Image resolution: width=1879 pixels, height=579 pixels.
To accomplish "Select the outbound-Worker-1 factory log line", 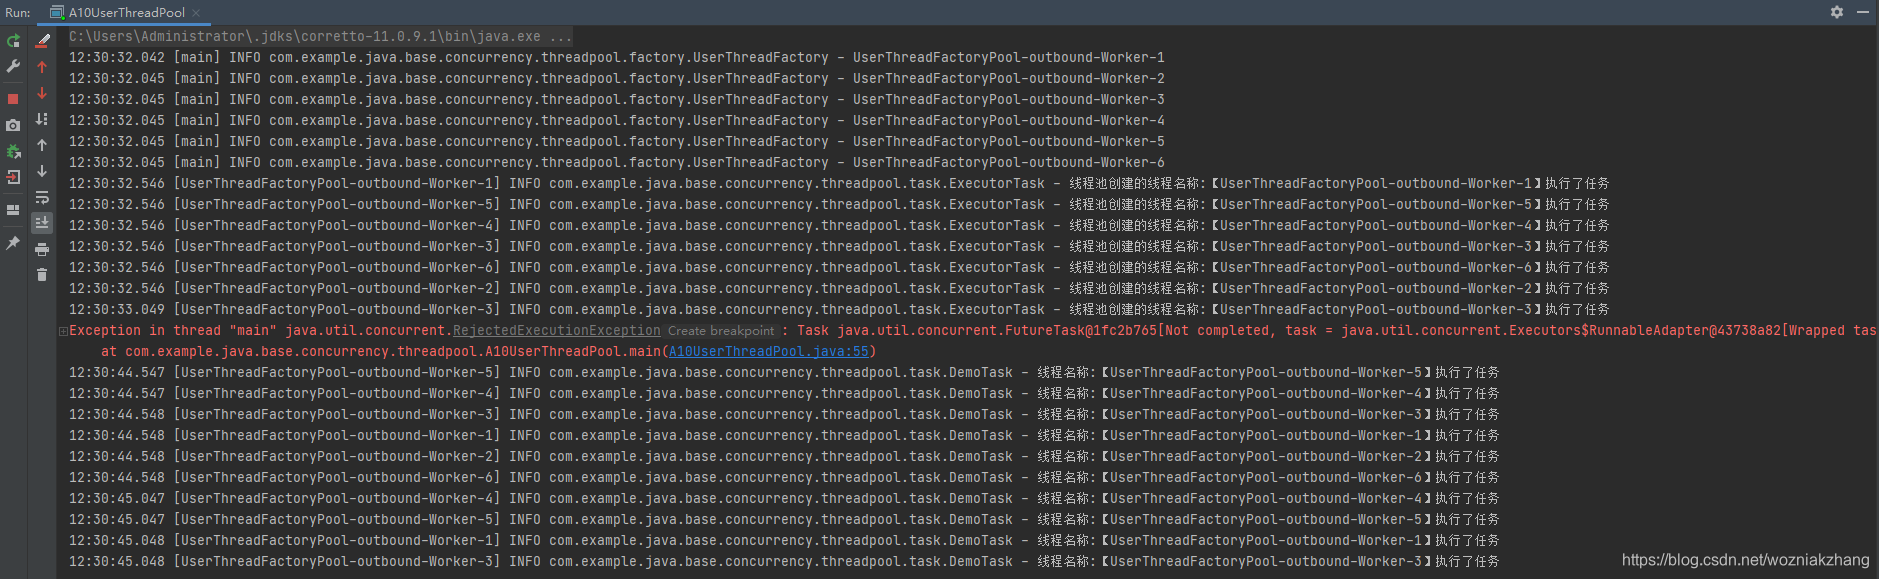I will [x=617, y=58].
